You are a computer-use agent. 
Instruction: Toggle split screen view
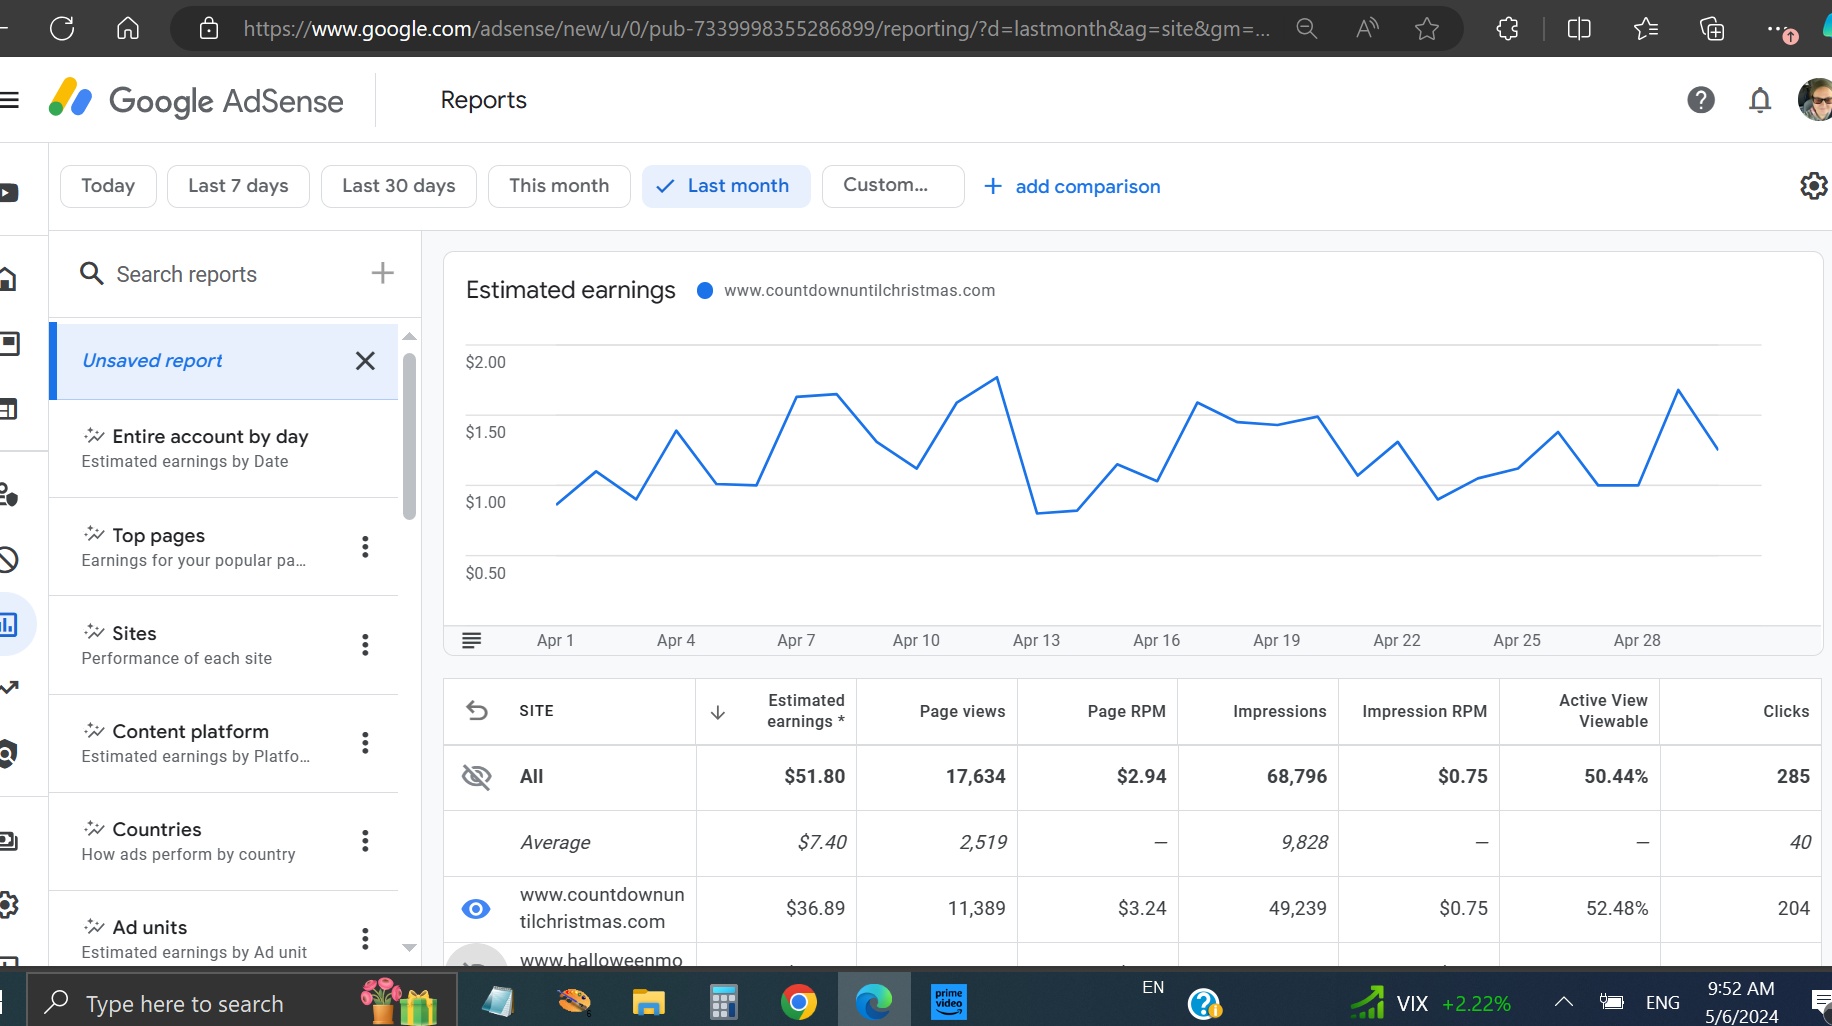pos(1579,28)
